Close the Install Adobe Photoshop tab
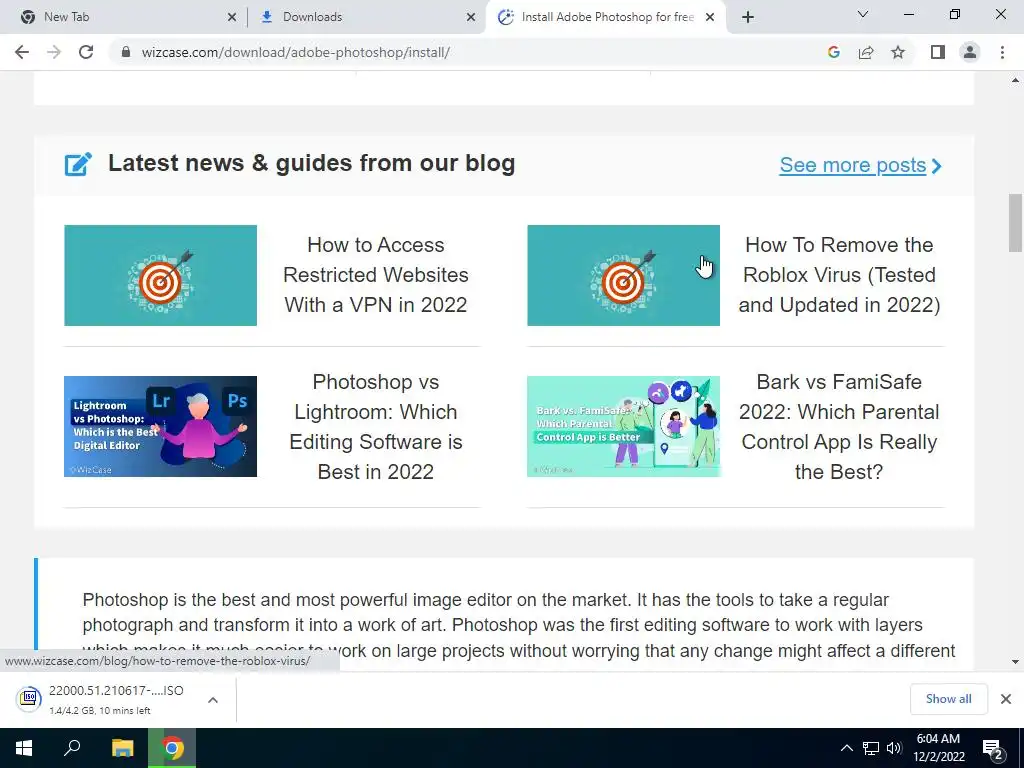Image resolution: width=1024 pixels, height=768 pixels. click(x=710, y=17)
